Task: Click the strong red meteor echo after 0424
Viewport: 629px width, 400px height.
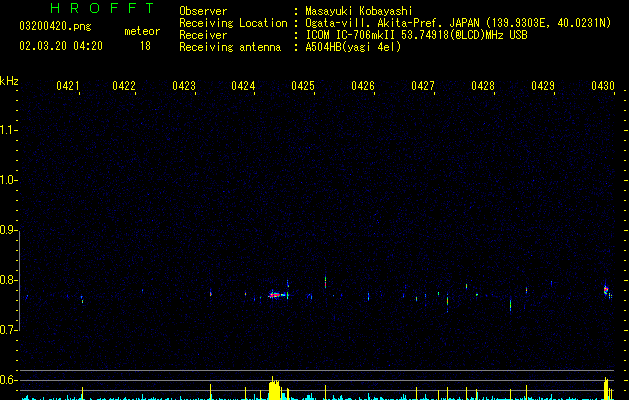Action: (275, 295)
